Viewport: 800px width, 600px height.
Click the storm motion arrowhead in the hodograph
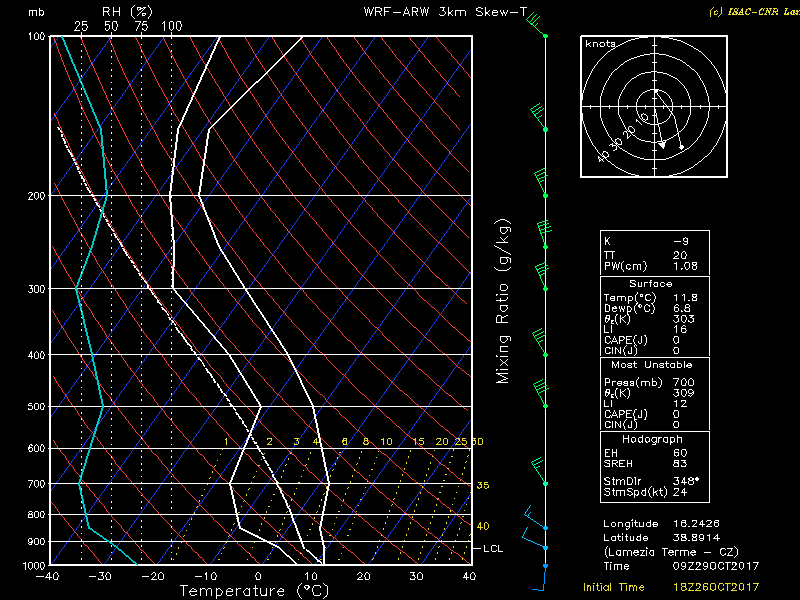(662, 145)
